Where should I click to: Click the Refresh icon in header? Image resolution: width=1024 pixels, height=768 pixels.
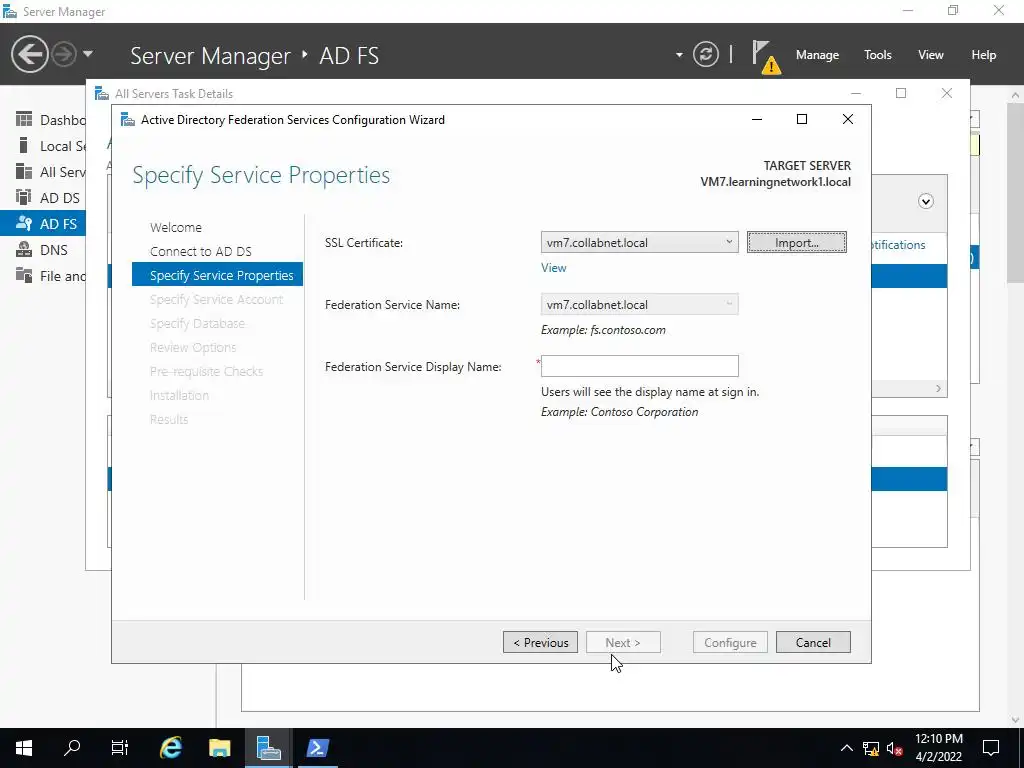pos(705,54)
